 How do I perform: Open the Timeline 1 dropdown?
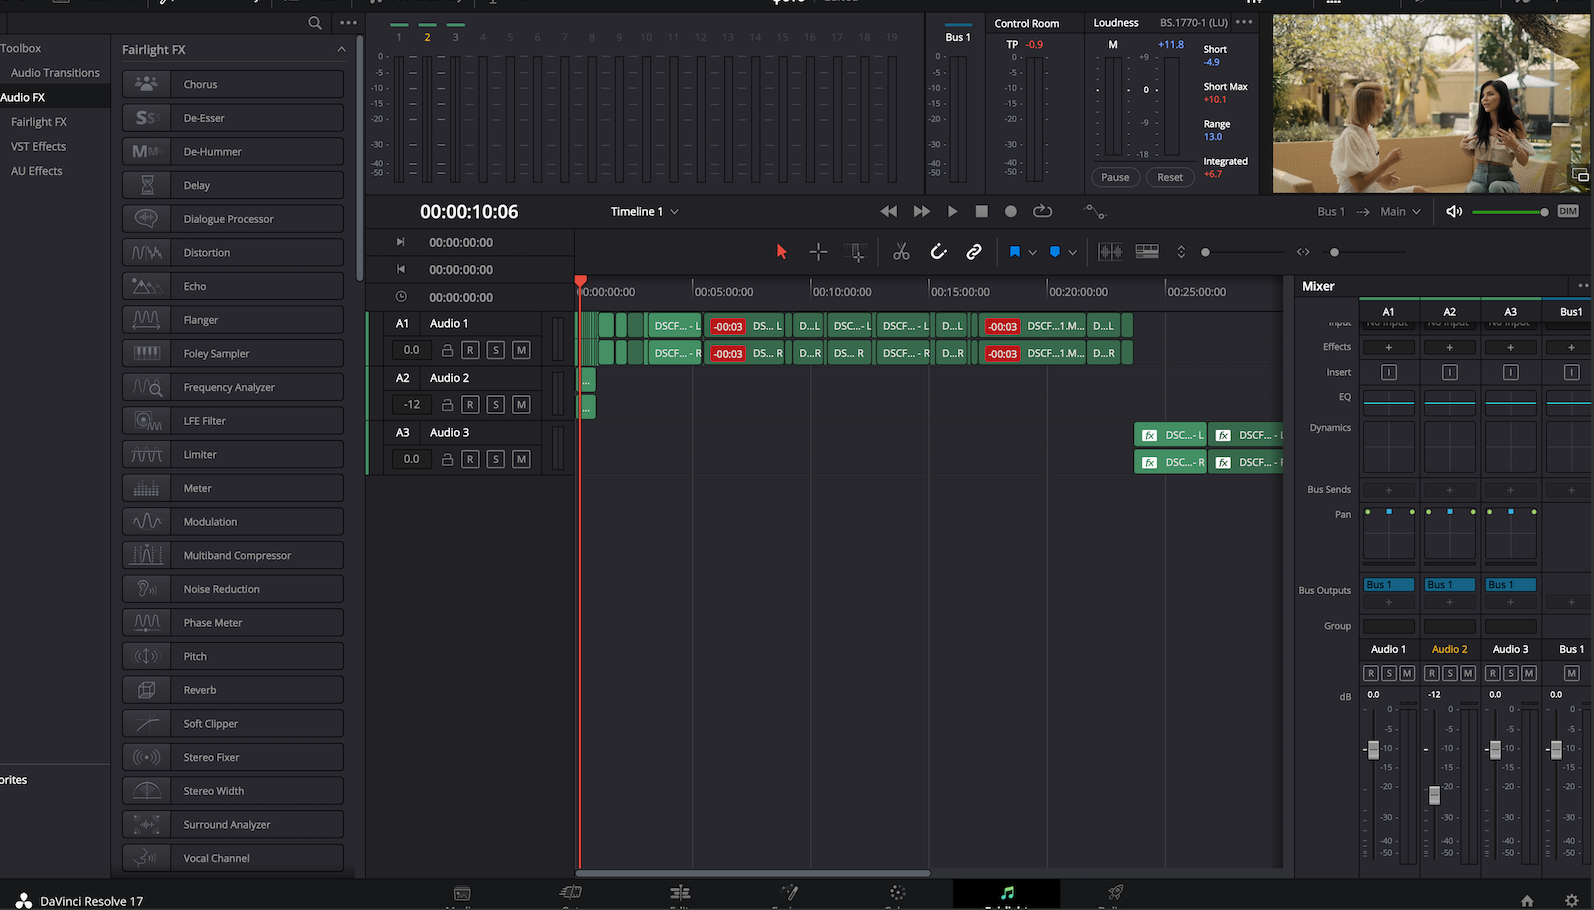click(645, 211)
